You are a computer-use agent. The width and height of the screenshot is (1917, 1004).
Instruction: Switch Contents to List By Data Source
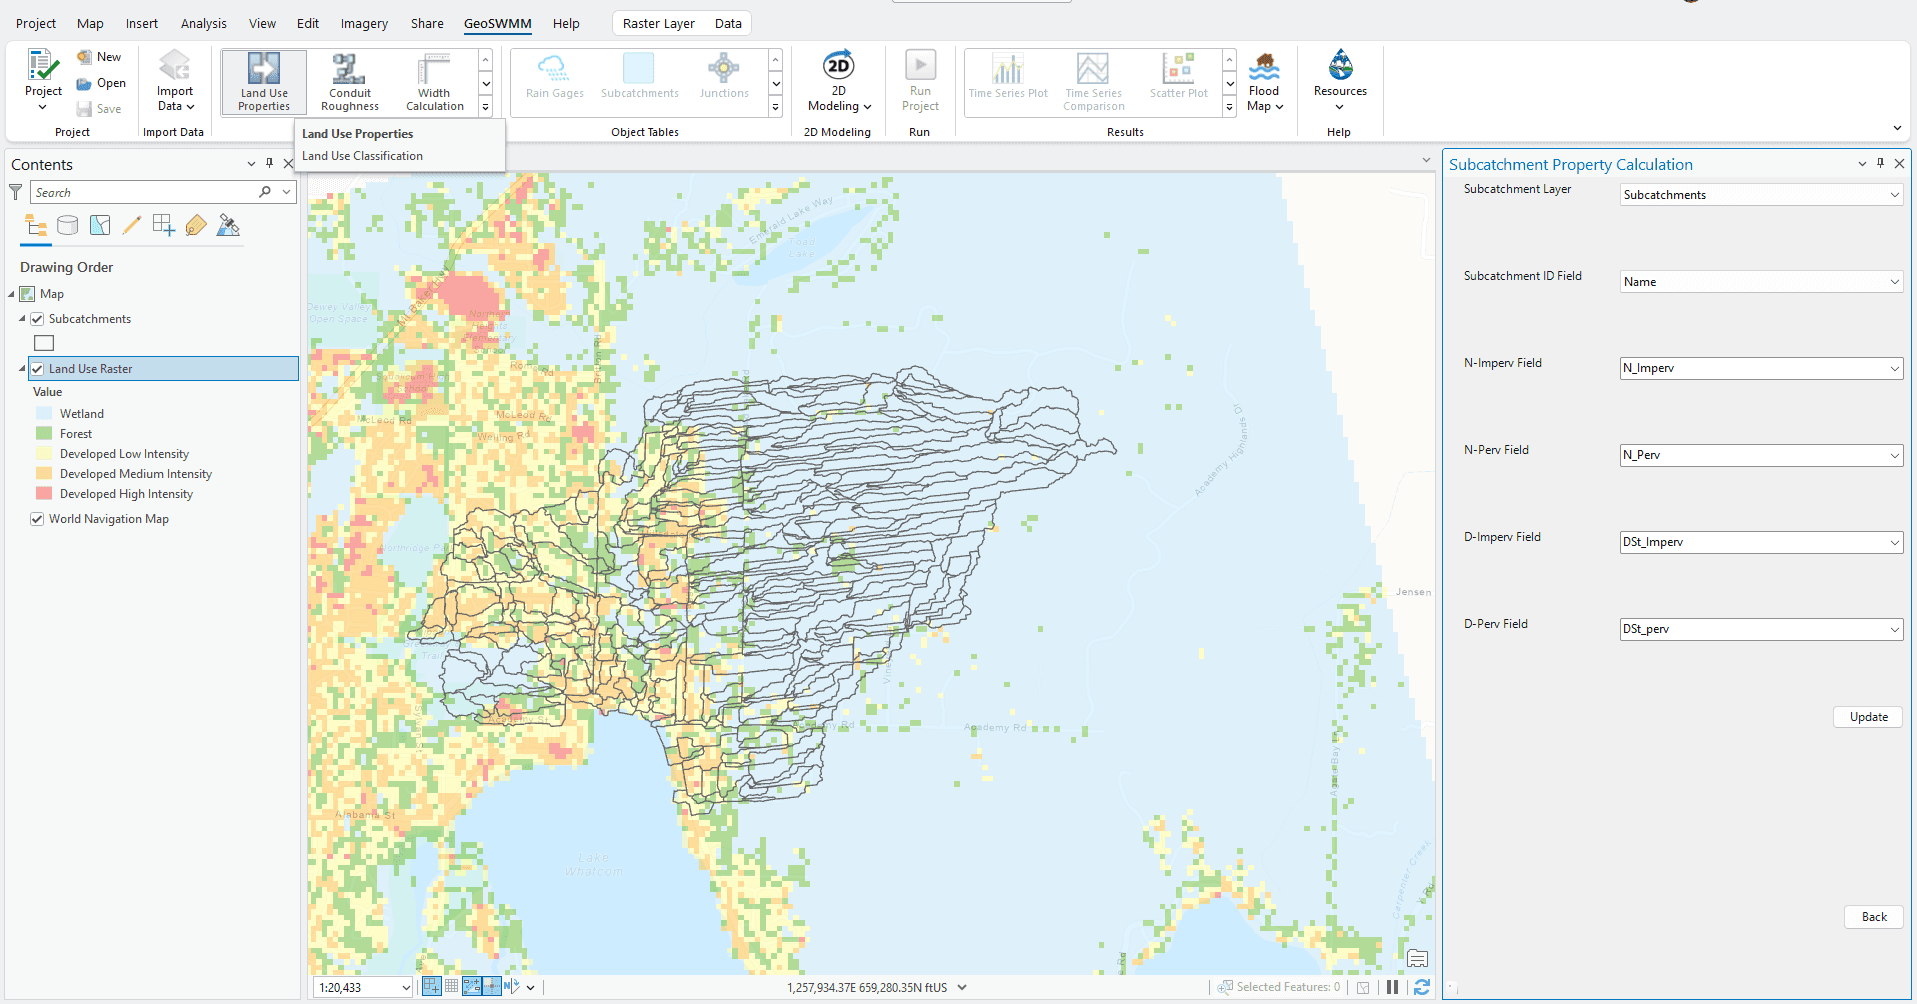tap(67, 226)
